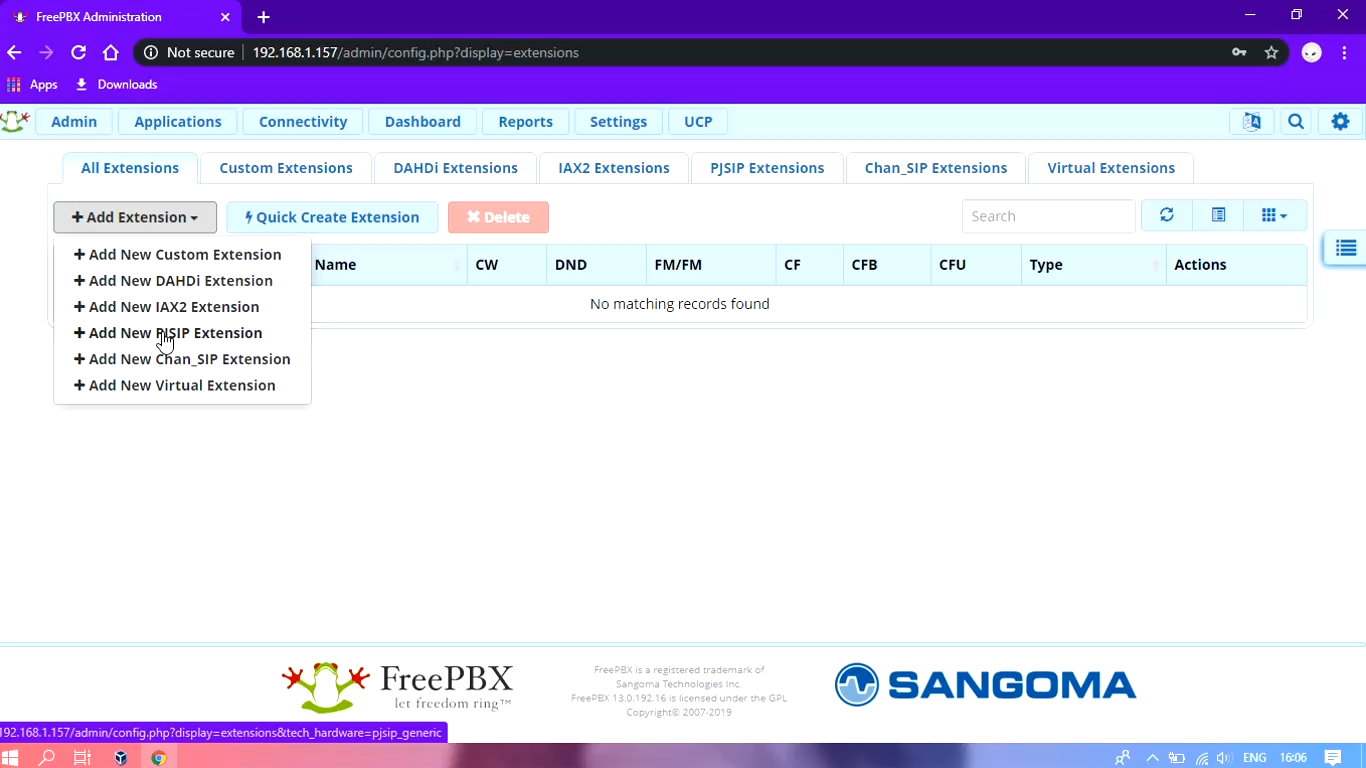Viewport: 1366px width, 768px height.
Task: Click the Windows Start button
Action: (12, 757)
